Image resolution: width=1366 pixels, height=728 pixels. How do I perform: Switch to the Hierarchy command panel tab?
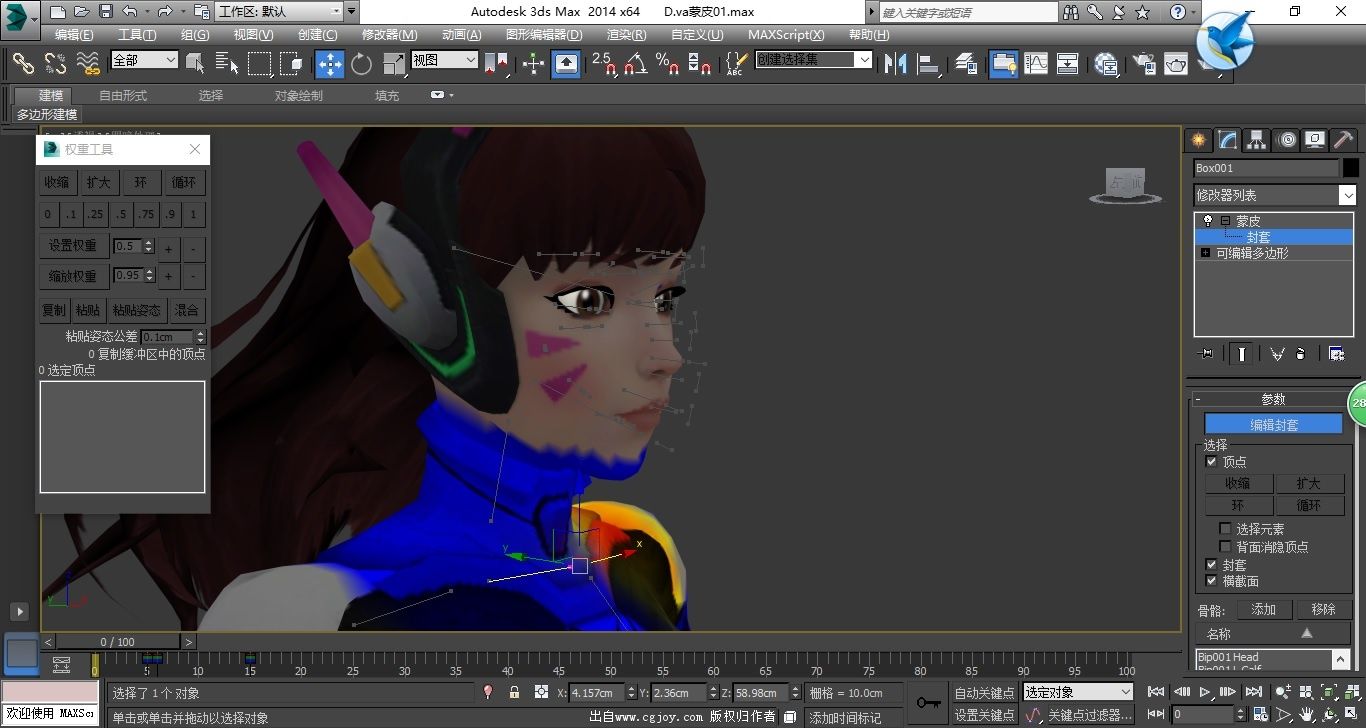[x=1257, y=140]
